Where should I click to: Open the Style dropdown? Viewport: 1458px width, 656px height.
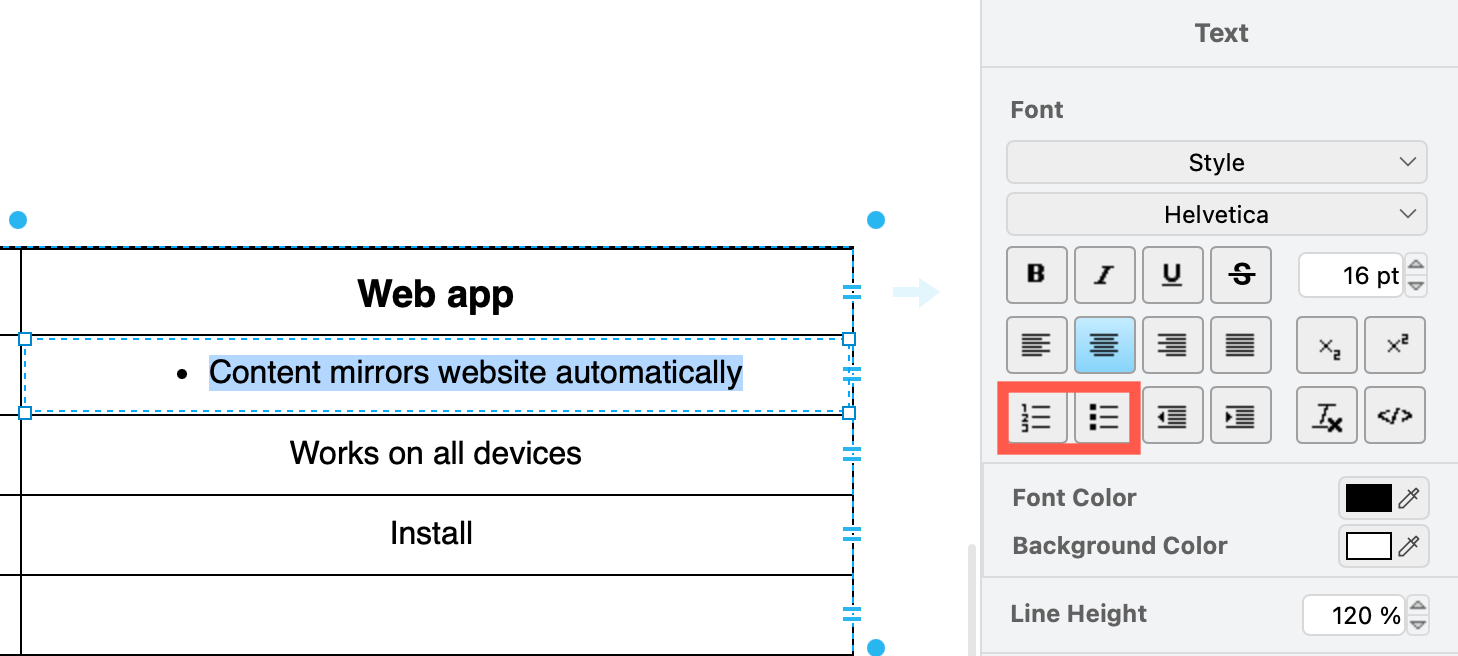pos(1216,162)
